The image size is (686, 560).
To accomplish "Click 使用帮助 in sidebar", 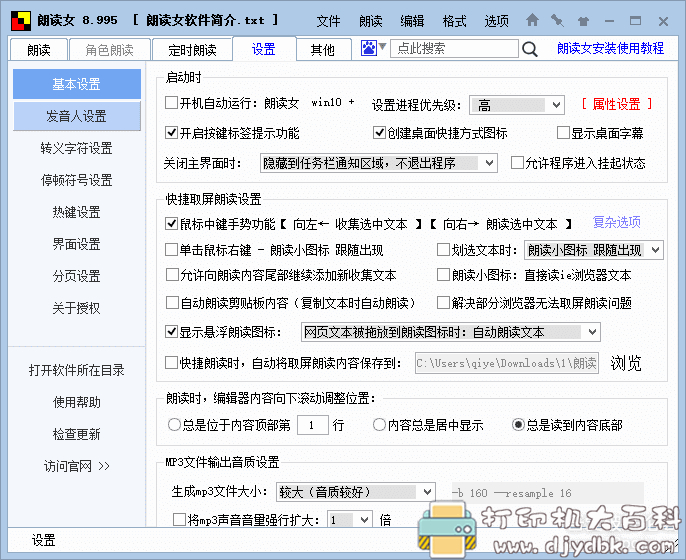I will point(77,402).
